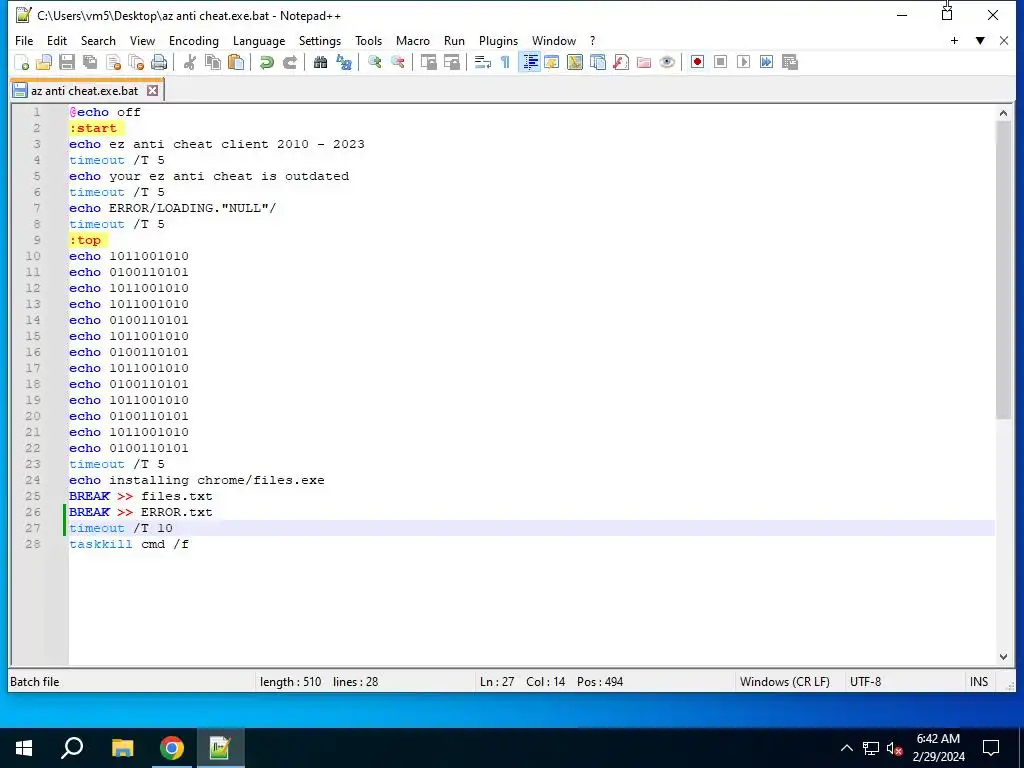Open the Run menu
Screen dimensions: 1024x768
(454, 40)
